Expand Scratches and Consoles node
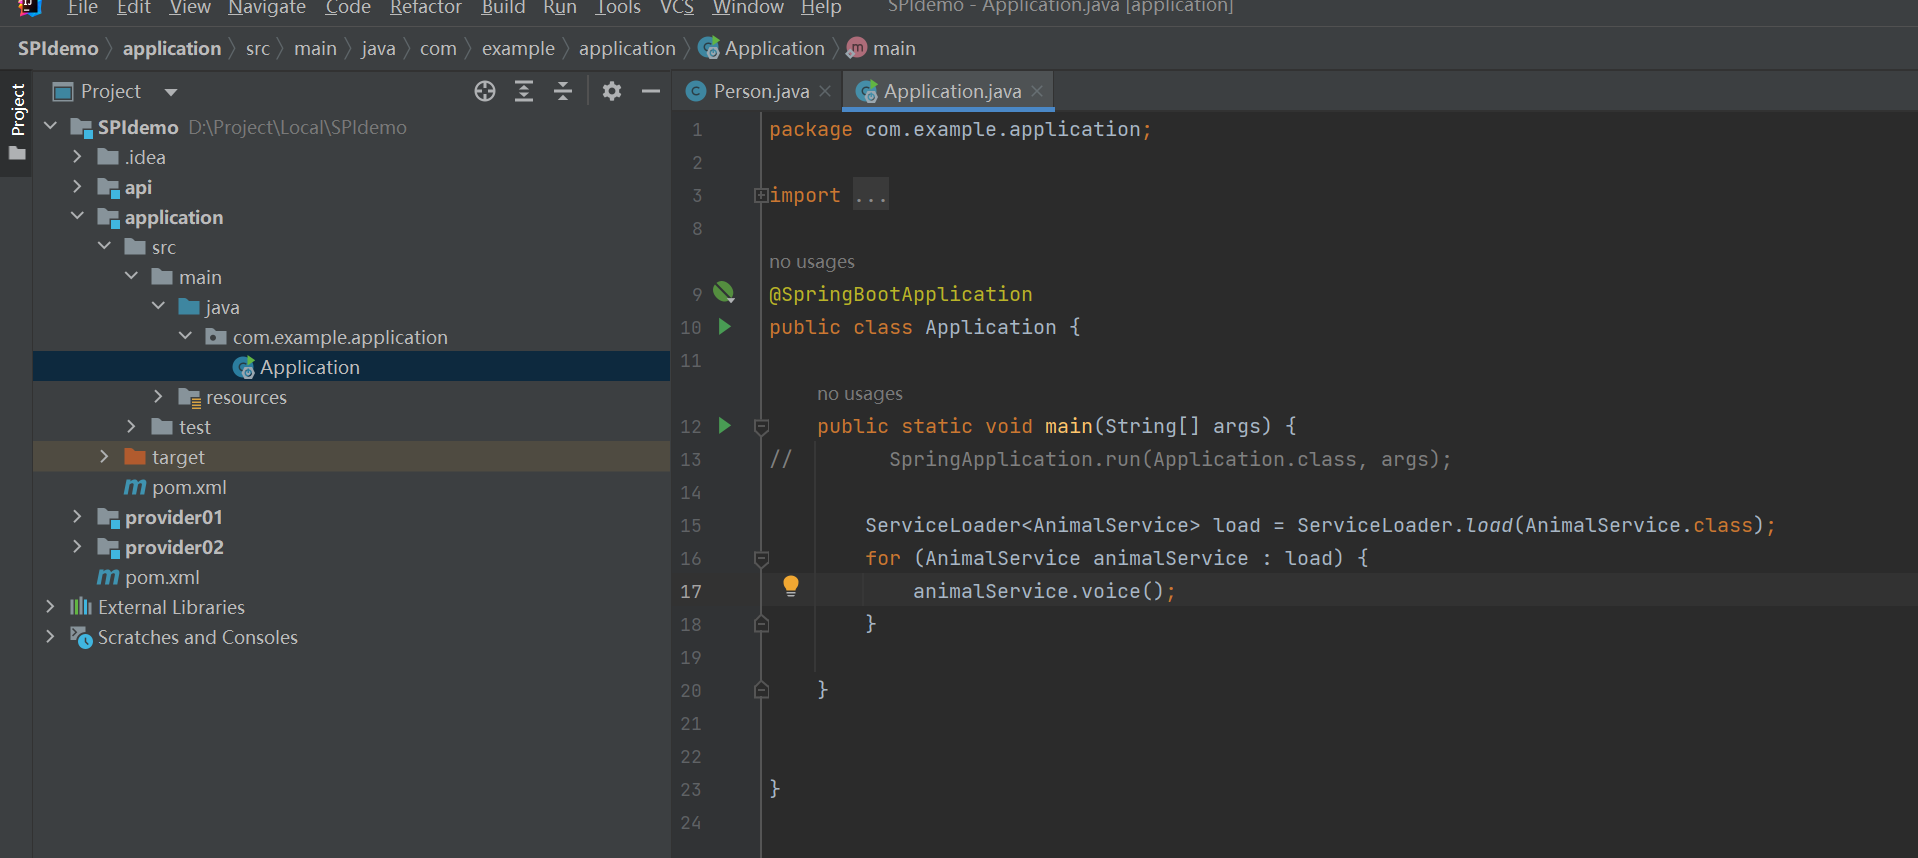 tap(50, 636)
